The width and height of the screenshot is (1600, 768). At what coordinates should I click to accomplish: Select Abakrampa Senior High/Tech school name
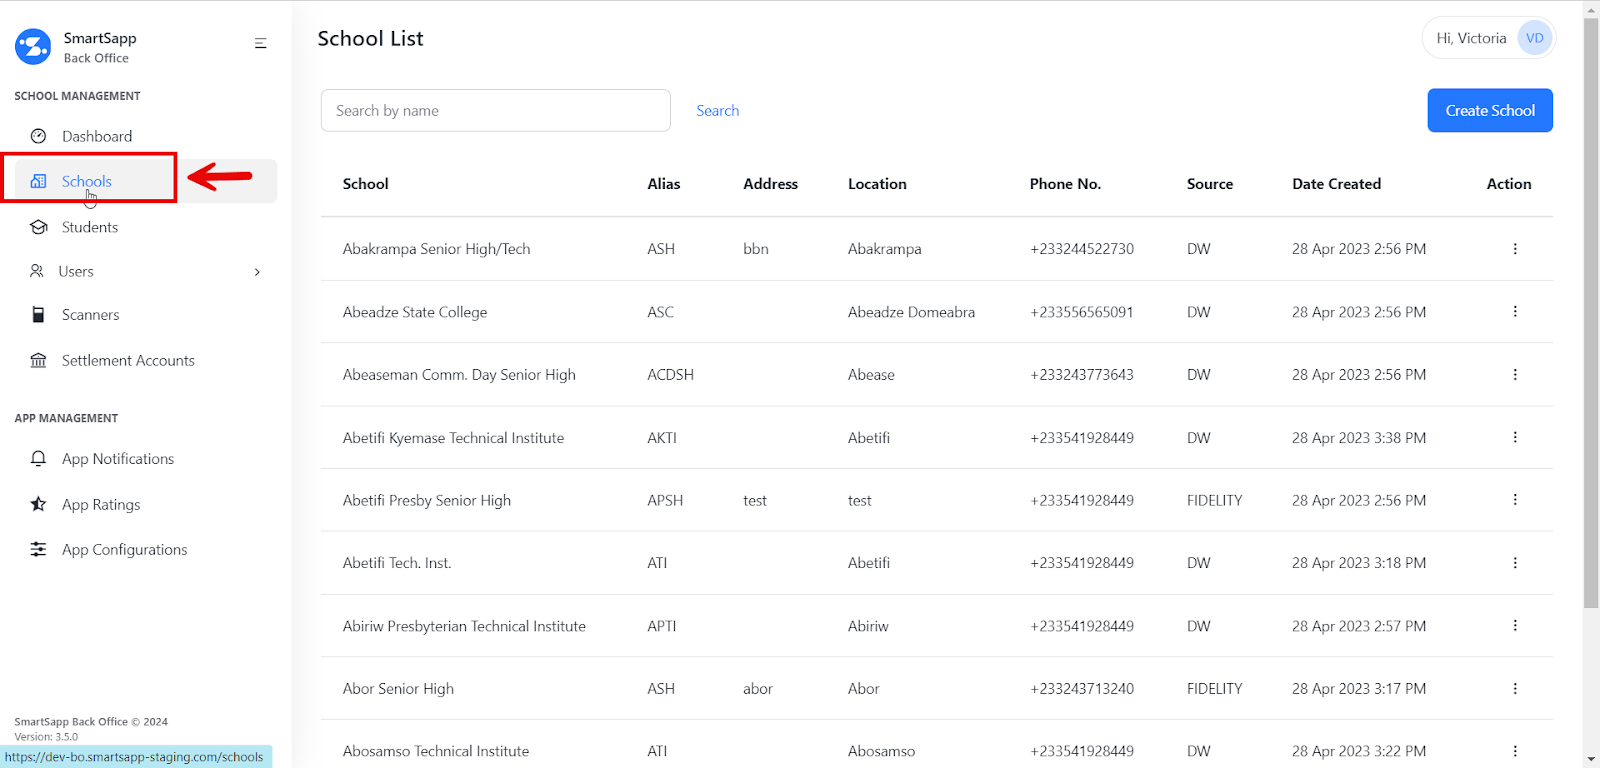coord(436,249)
